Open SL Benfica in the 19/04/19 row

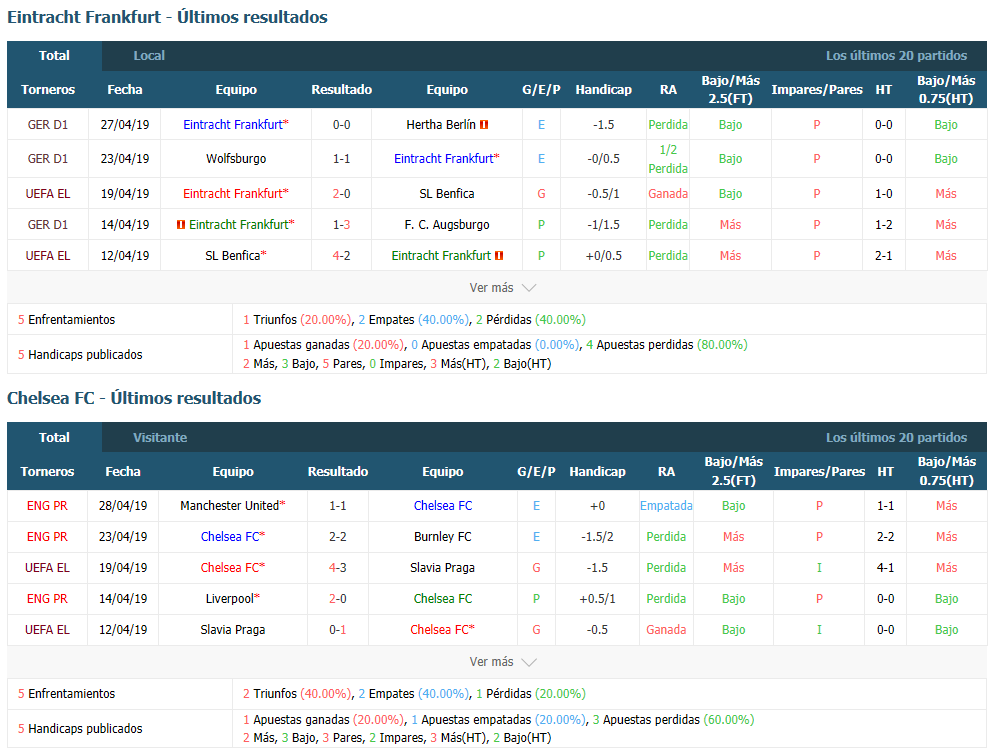pyautogui.click(x=446, y=194)
